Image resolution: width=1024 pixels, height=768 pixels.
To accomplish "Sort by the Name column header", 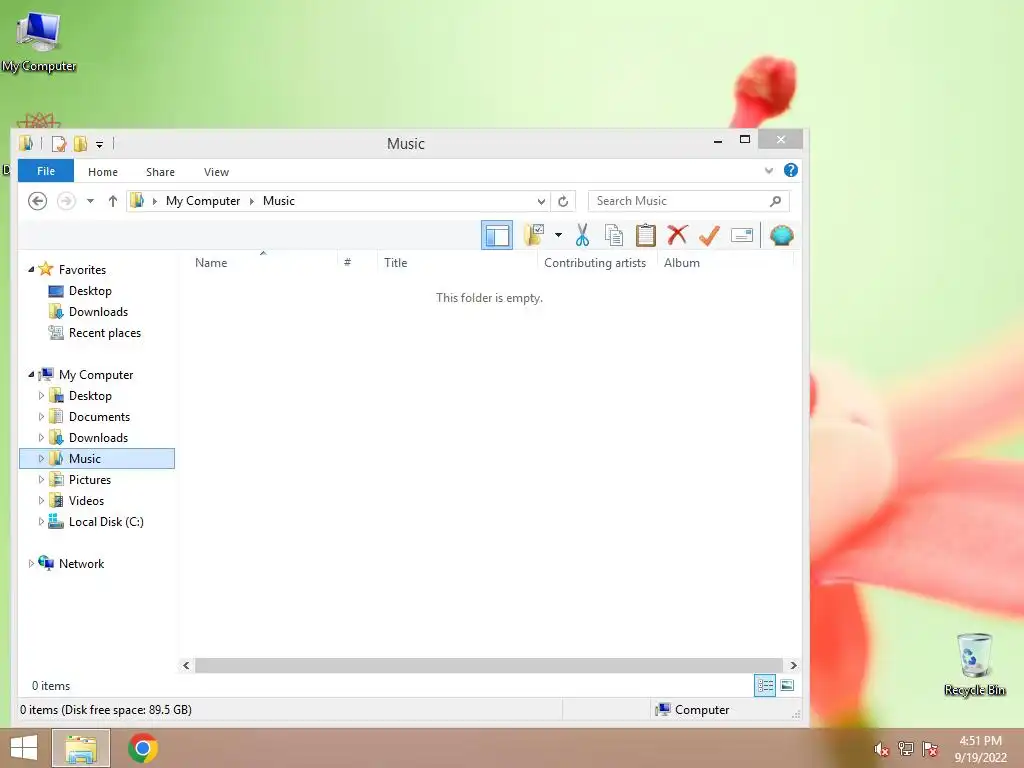I will coord(211,263).
